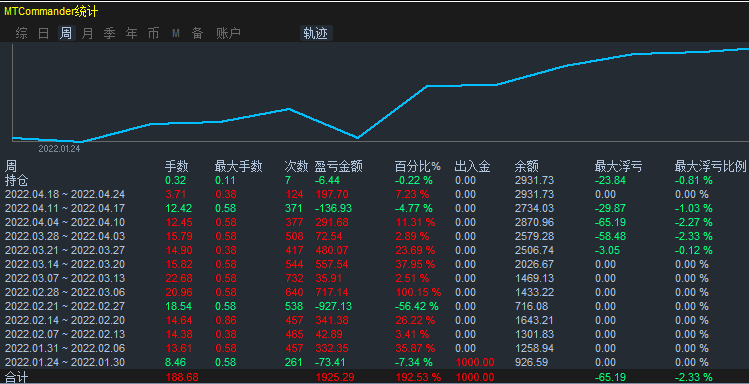This screenshot has height=384, width=749.
Task: Click the 盈亏金额 column header
Action: (x=339, y=166)
